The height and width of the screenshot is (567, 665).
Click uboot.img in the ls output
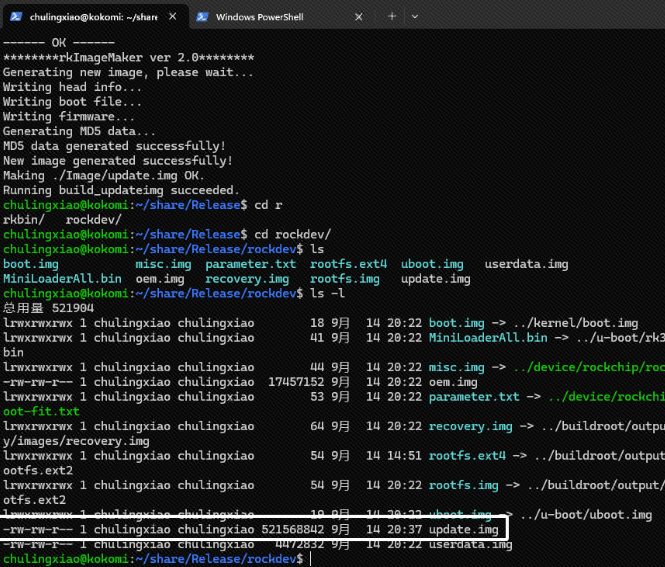(x=432, y=264)
